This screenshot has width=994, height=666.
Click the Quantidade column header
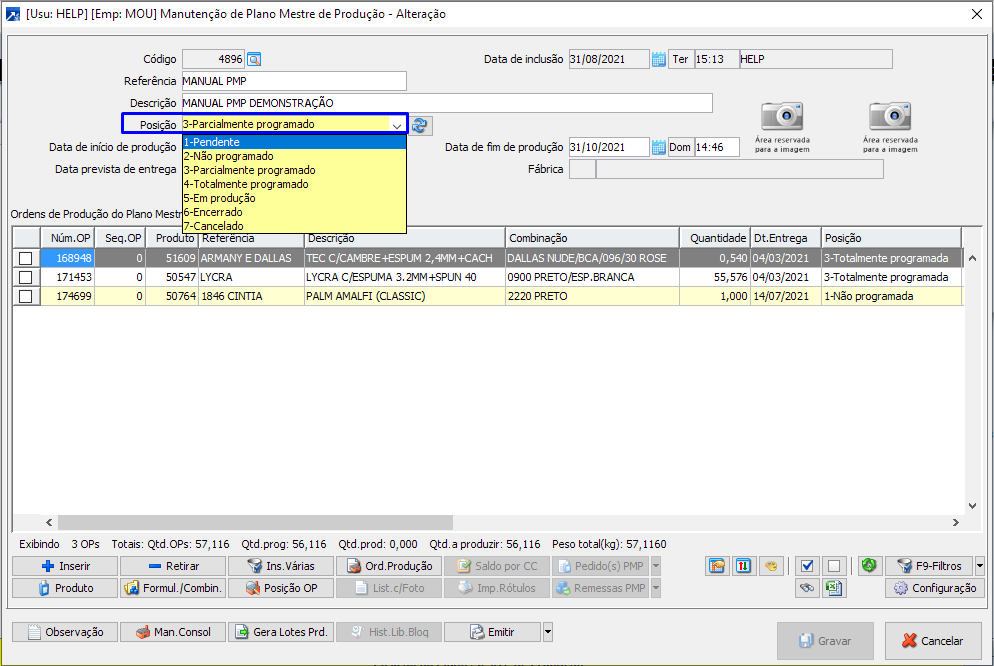pos(715,238)
